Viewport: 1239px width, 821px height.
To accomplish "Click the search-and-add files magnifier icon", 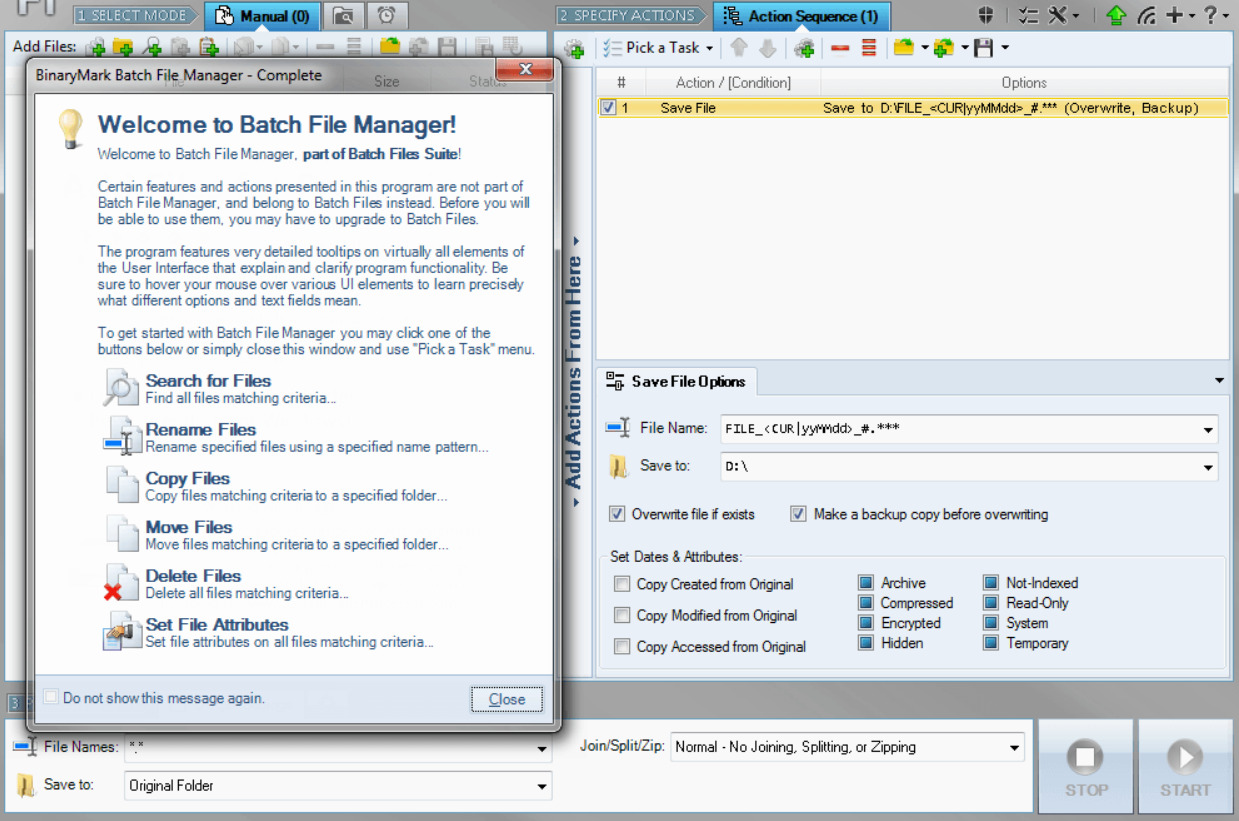I will tap(152, 47).
